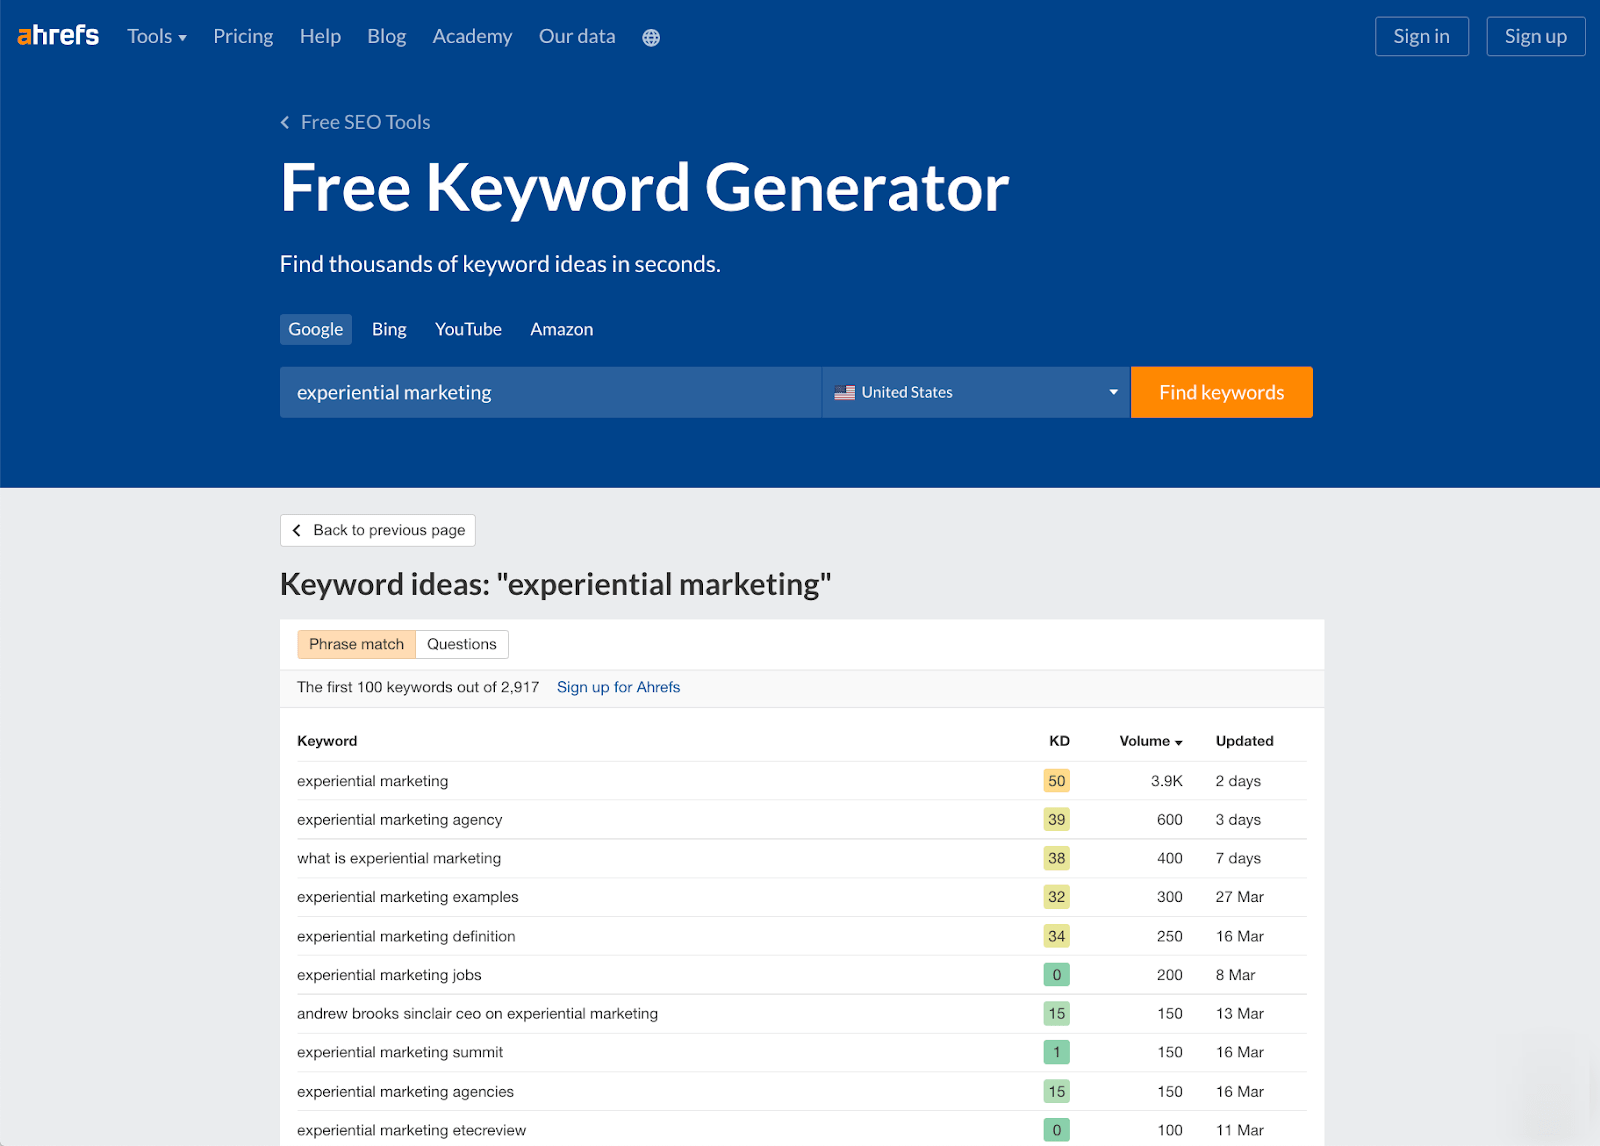Open the Sign up for Ahrefs link
Viewport: 1600px width, 1146px height.
[618, 687]
